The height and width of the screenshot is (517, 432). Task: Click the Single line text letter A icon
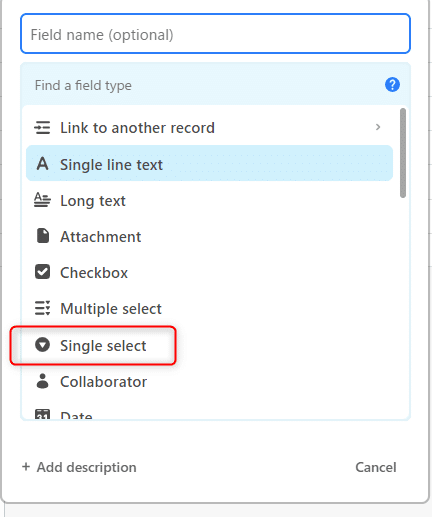(42, 164)
